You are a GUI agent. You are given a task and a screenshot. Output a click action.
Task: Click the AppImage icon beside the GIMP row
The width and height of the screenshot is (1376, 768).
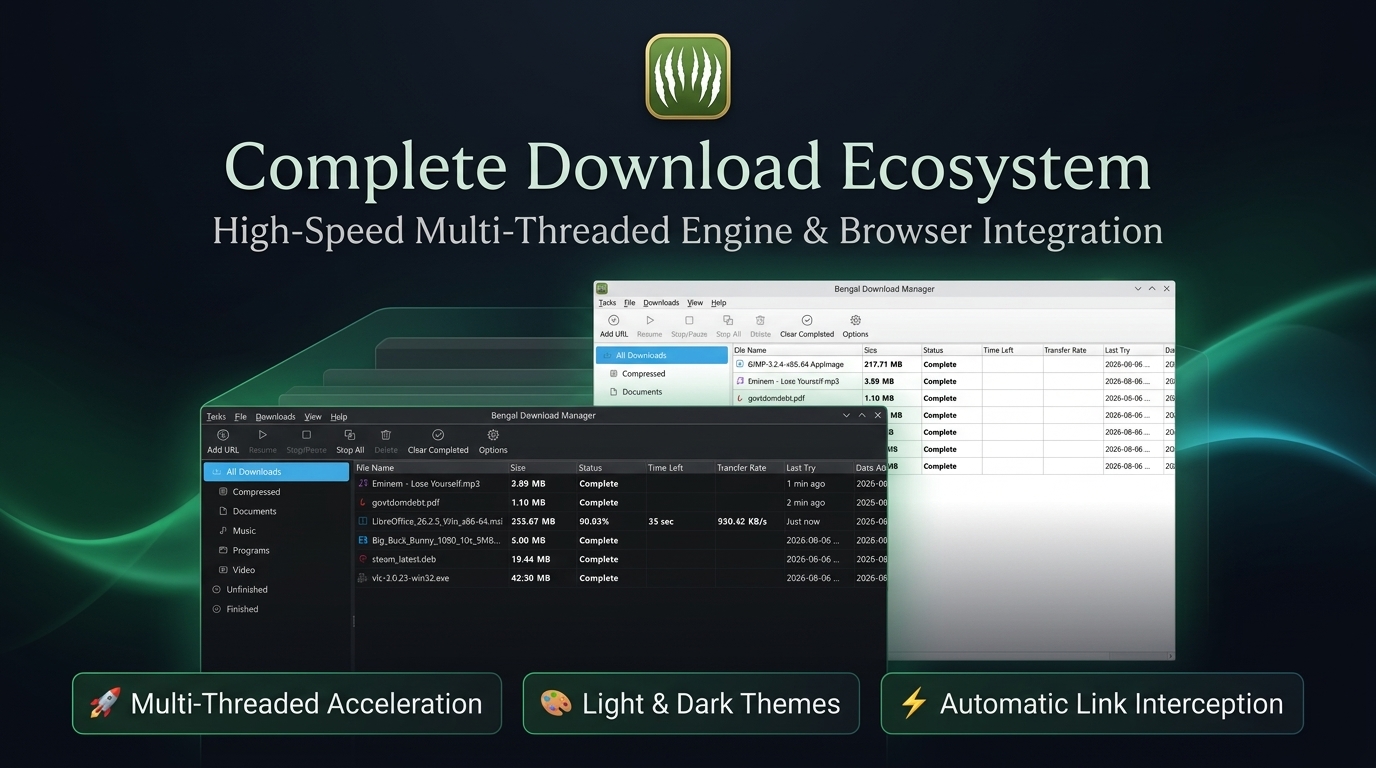point(740,365)
